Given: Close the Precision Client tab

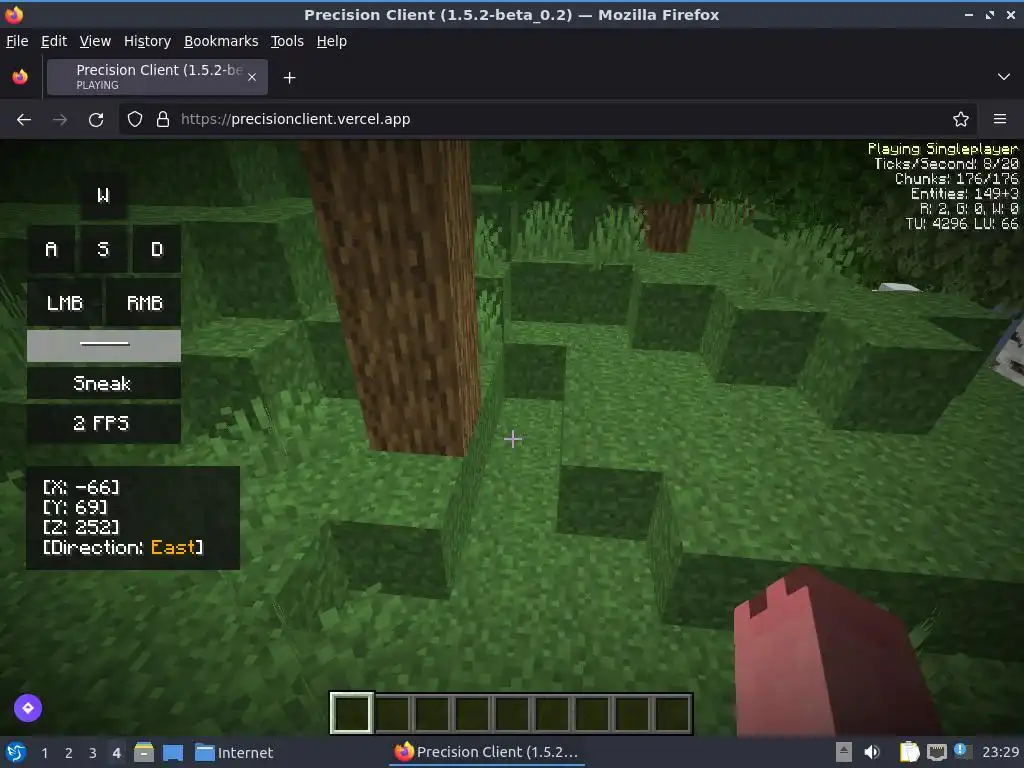Looking at the screenshot, I should 252,77.
